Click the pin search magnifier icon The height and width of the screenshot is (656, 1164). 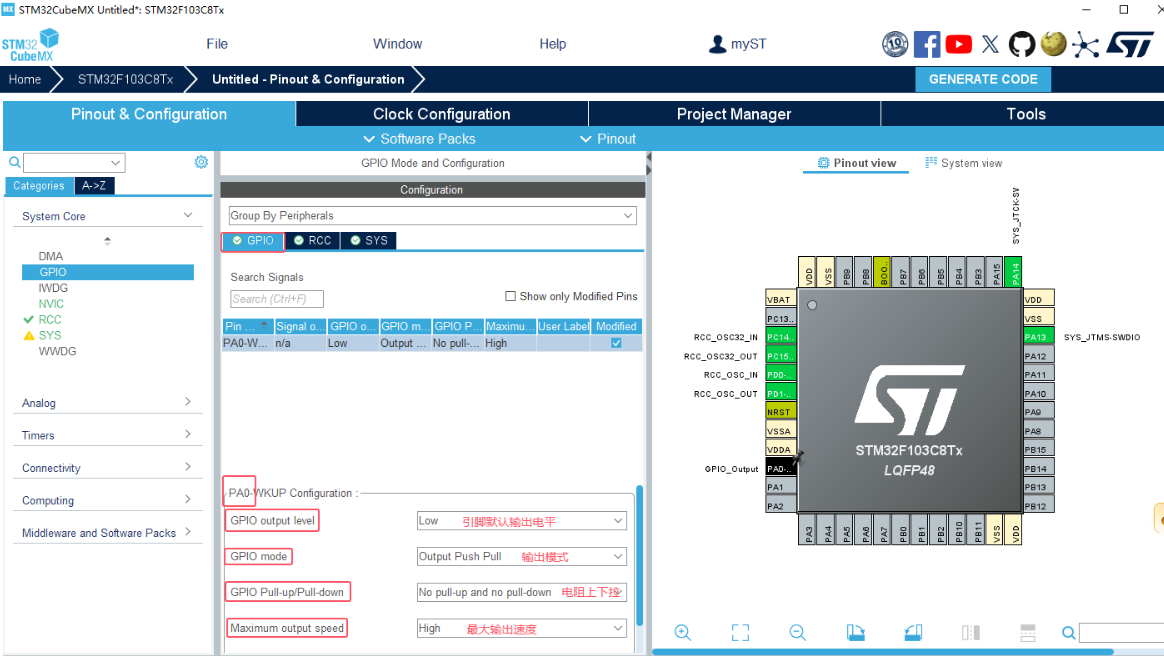[x=1068, y=632]
